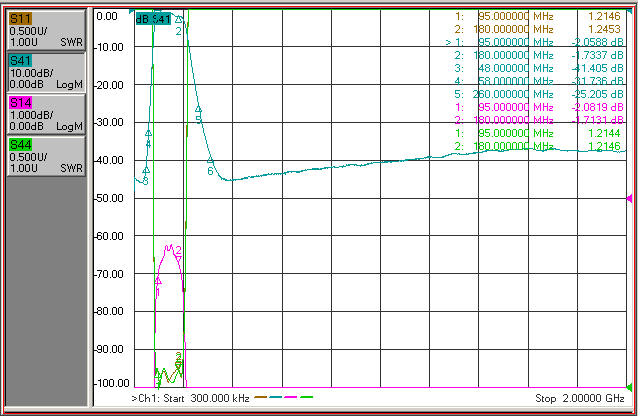This screenshot has height=416, width=638.
Task: Click the brown S11 trace legend dash
Action: pos(260,397)
